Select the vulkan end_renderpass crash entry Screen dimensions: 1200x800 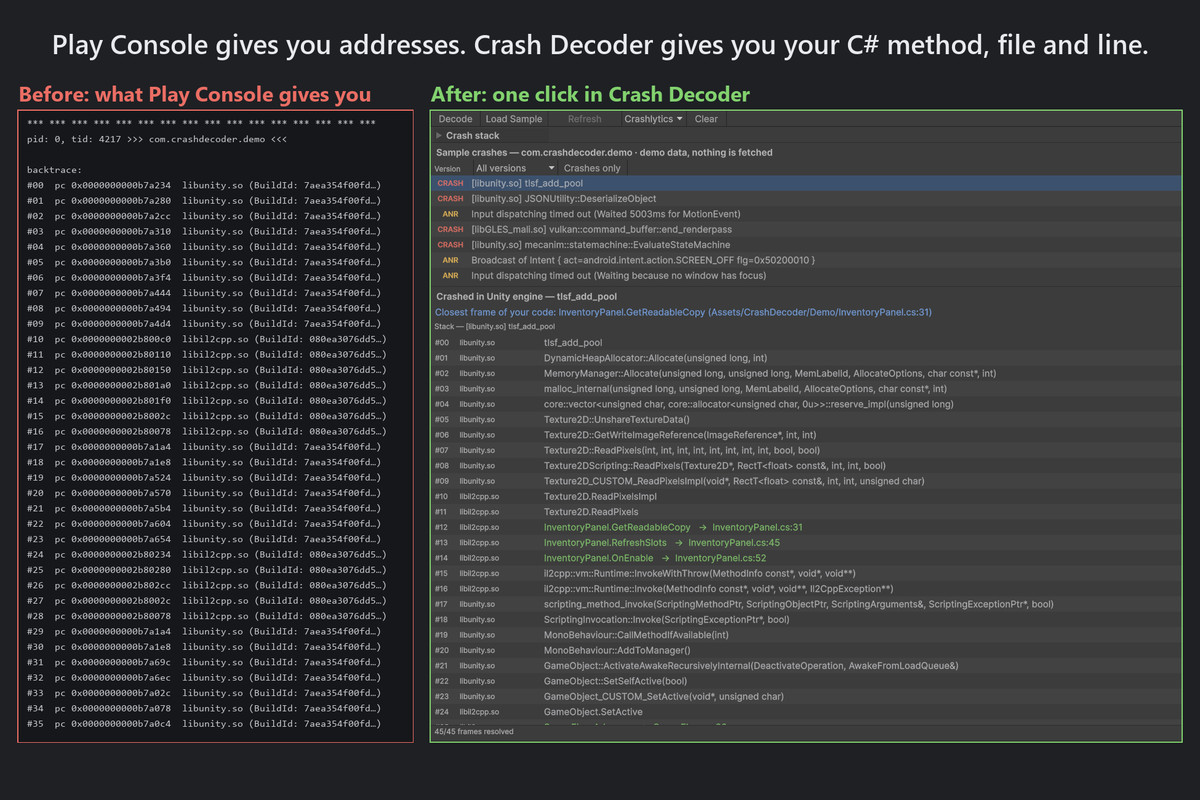807,229
